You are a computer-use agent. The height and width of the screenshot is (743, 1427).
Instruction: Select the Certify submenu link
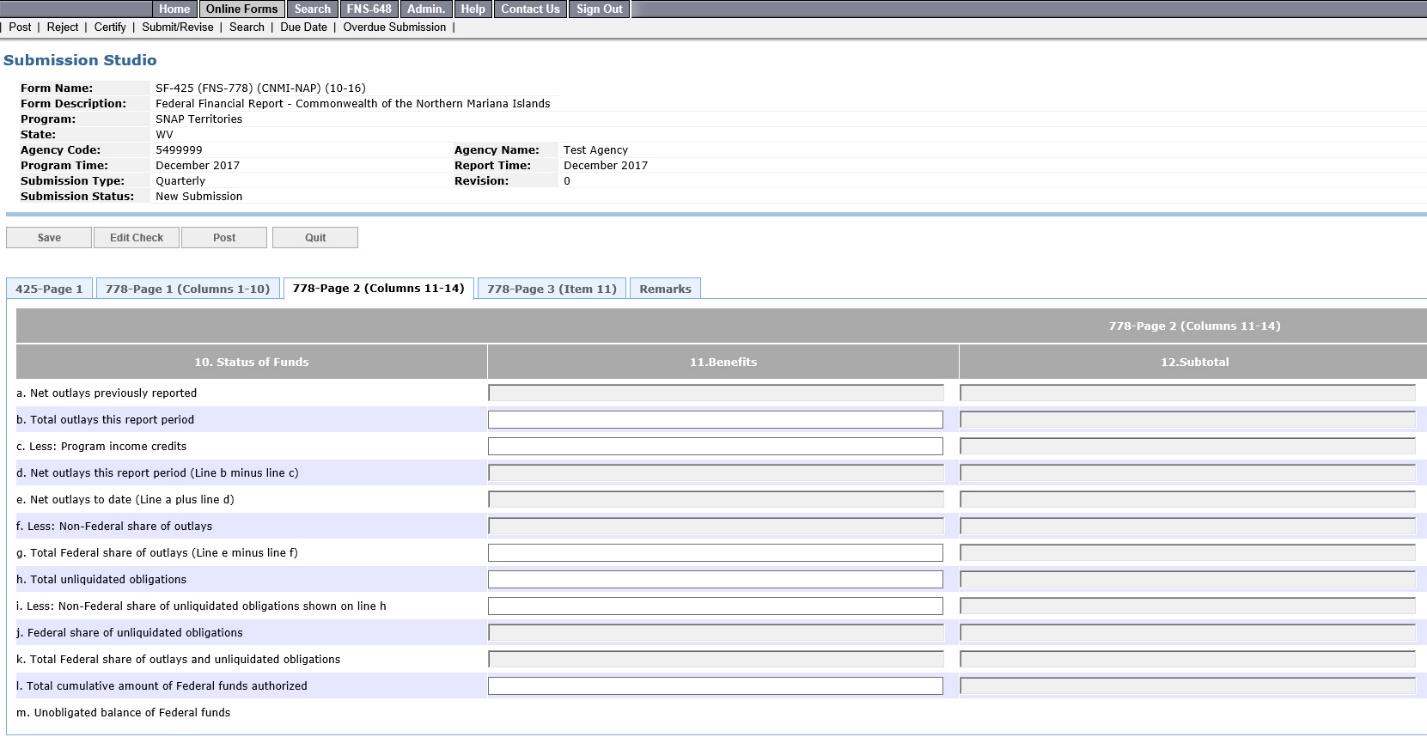(110, 27)
